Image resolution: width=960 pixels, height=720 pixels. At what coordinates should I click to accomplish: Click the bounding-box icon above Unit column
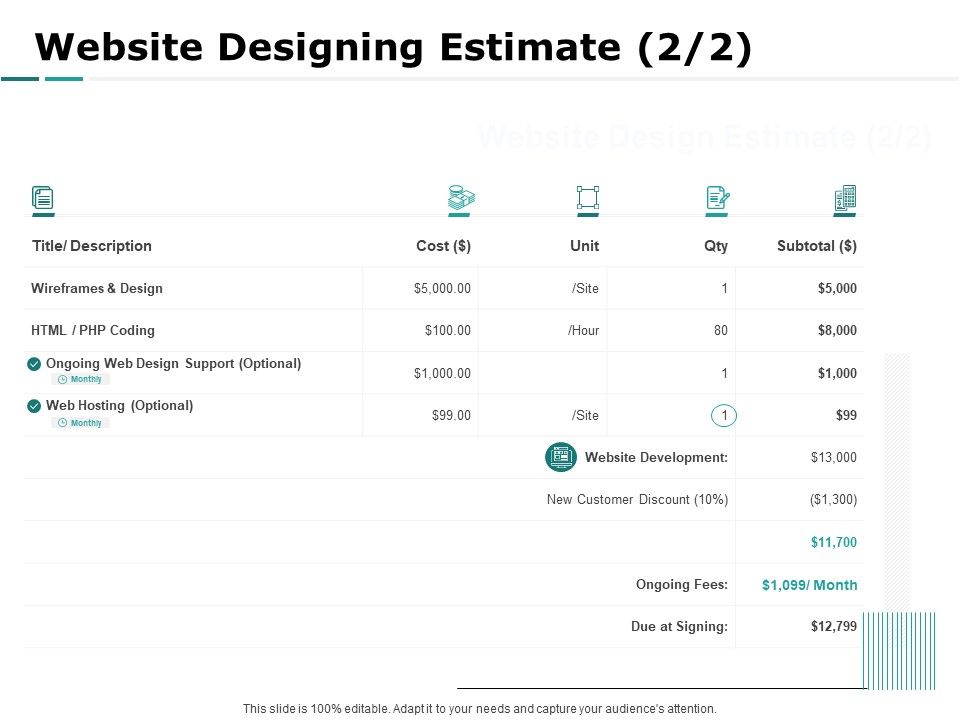tap(588, 199)
